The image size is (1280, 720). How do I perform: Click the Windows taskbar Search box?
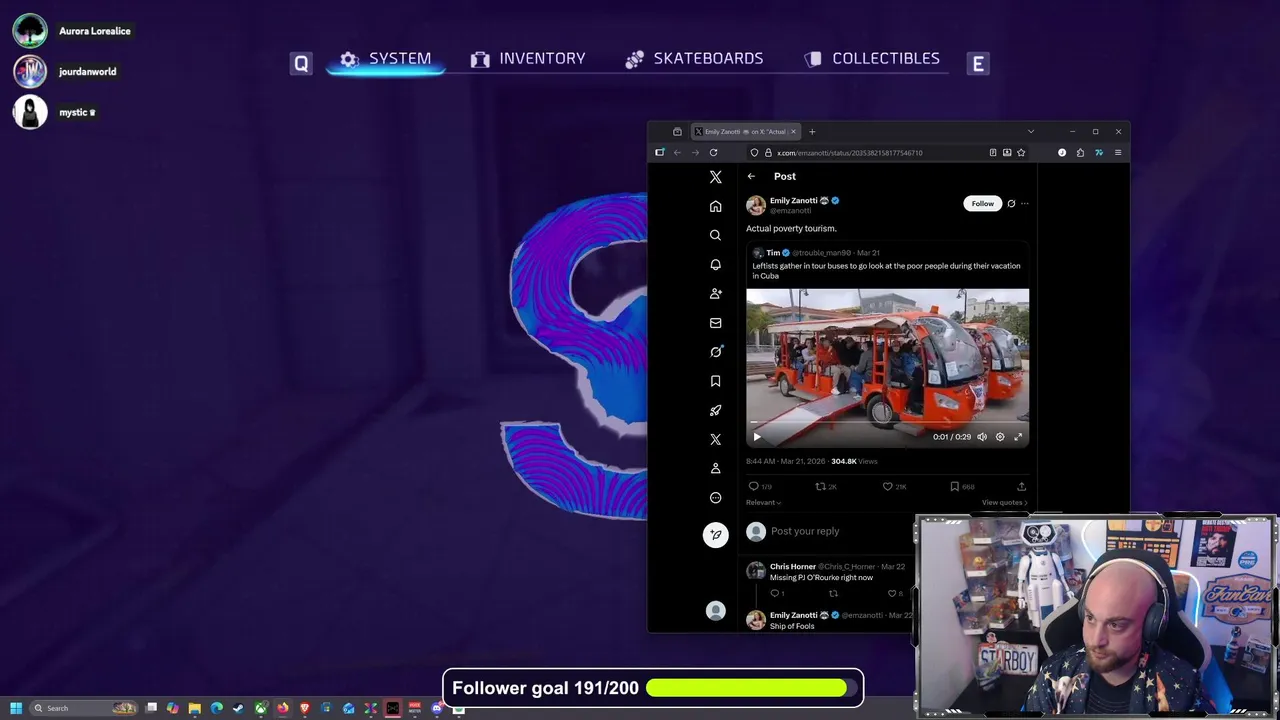pyautogui.click(x=84, y=708)
